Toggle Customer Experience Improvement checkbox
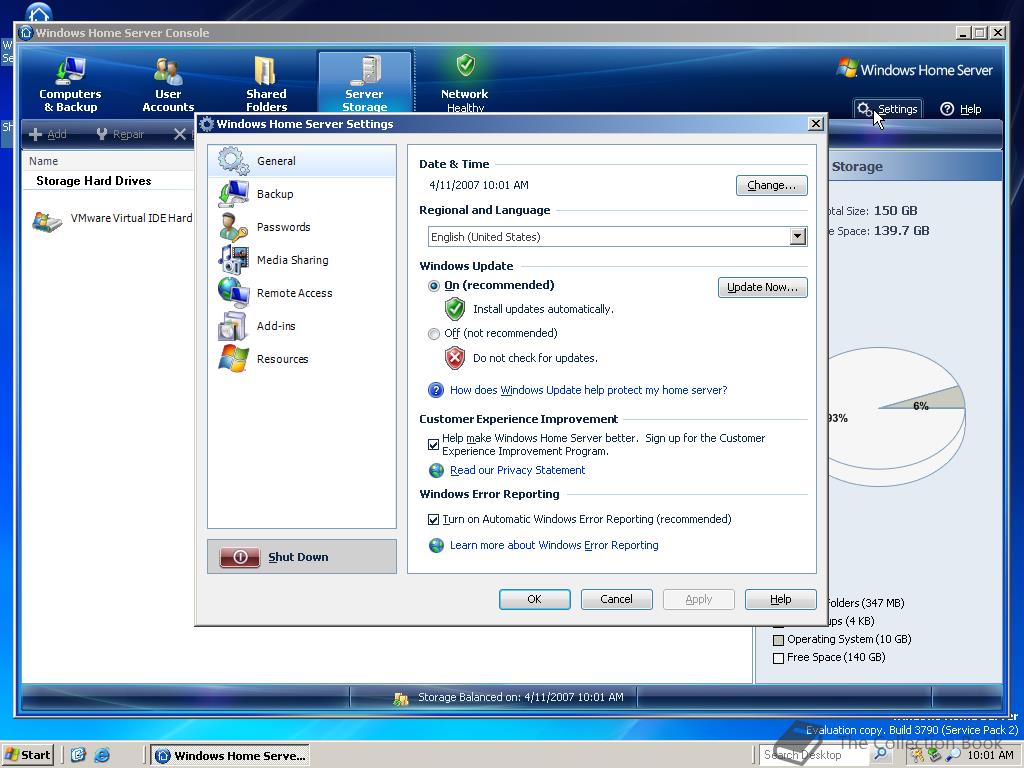This screenshot has height=768, width=1024. [x=433, y=445]
